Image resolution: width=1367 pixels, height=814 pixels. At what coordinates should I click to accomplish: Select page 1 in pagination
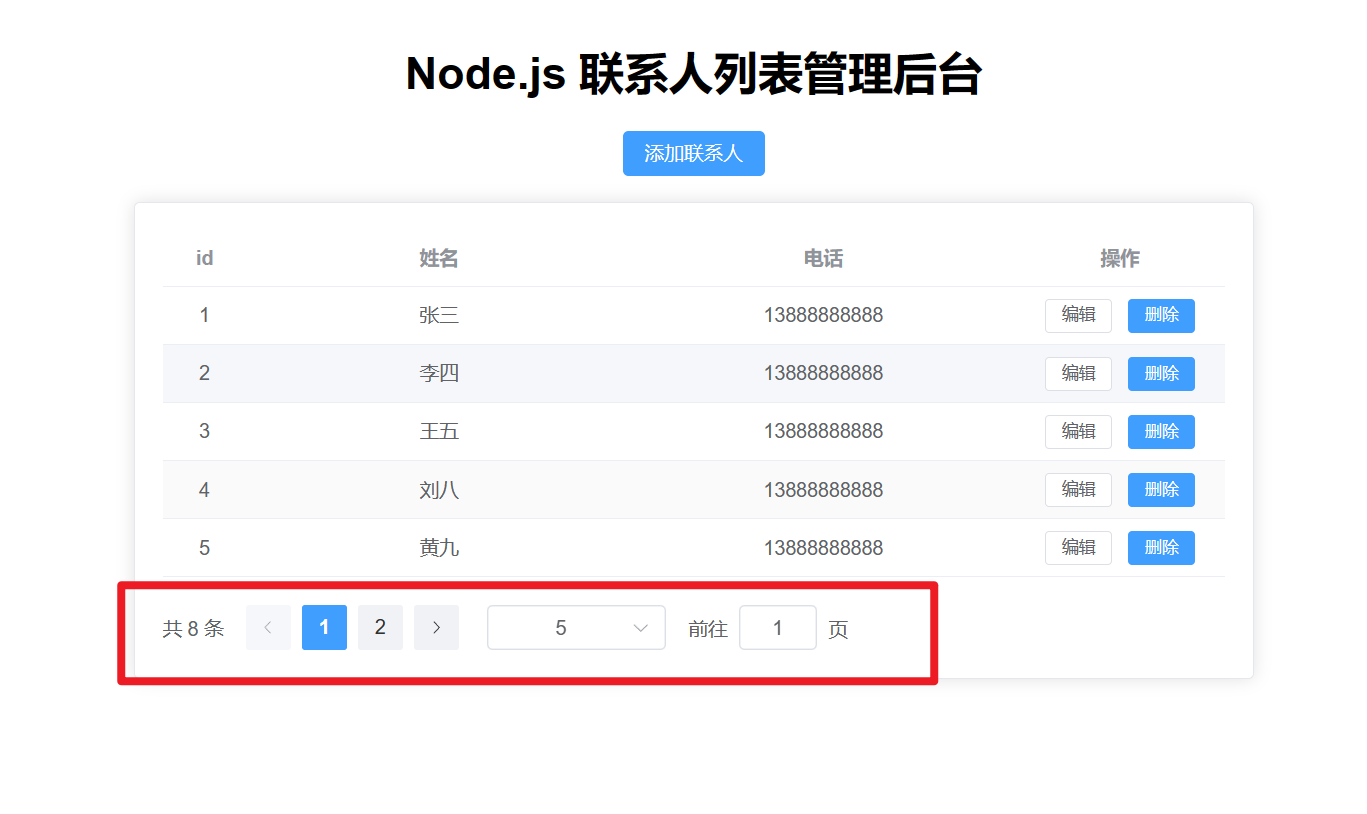pyautogui.click(x=324, y=627)
